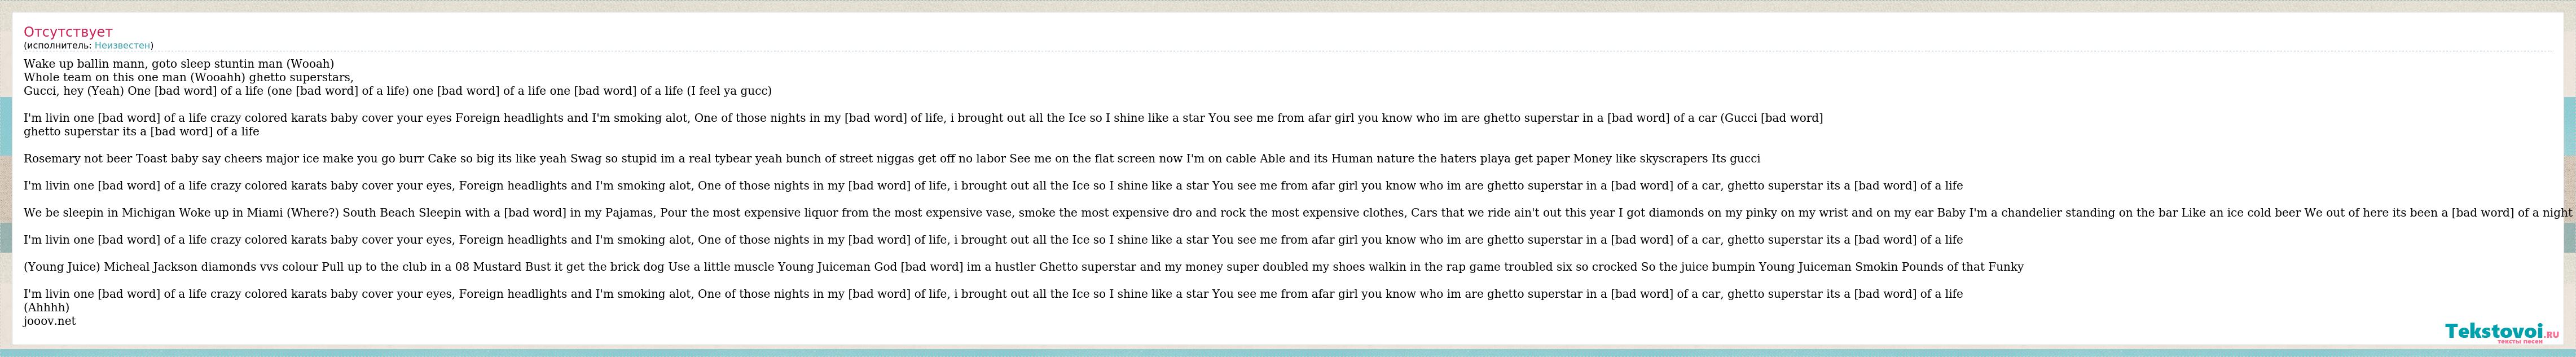Click the '(Ahhhh)' lyric line
This screenshot has height=357, width=2576.
tap(47, 308)
